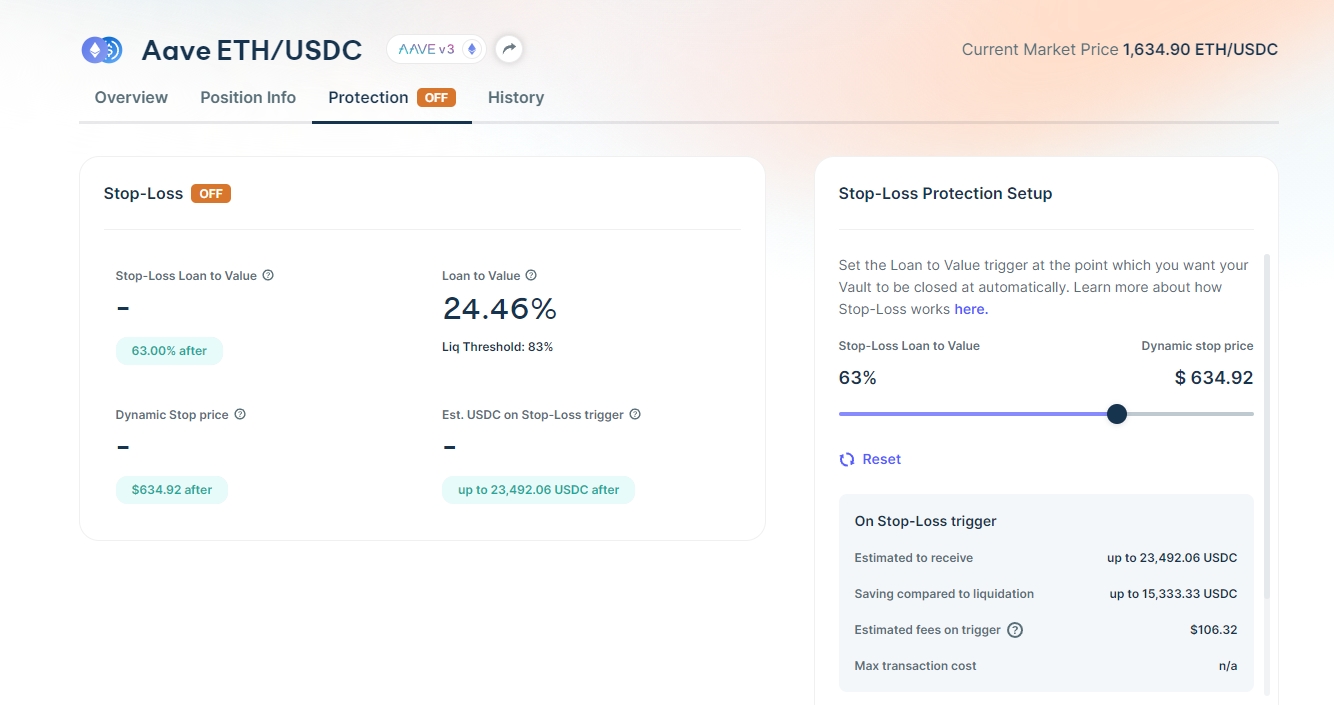This screenshot has height=705, width=1334.
Task: Click the 63.00% after pill
Action: [169, 351]
